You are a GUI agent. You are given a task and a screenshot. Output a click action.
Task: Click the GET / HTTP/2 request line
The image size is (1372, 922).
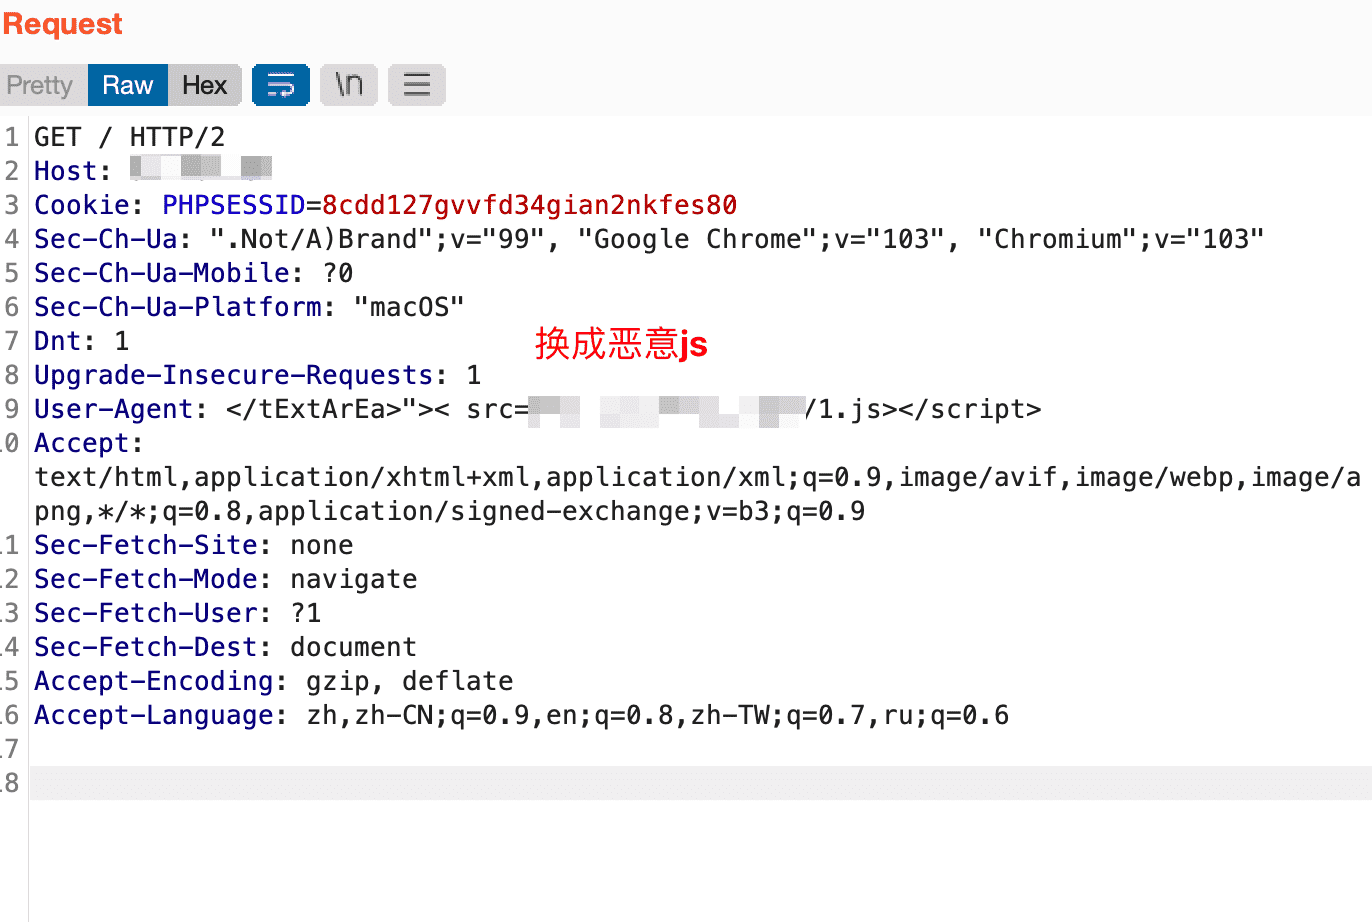(x=129, y=137)
